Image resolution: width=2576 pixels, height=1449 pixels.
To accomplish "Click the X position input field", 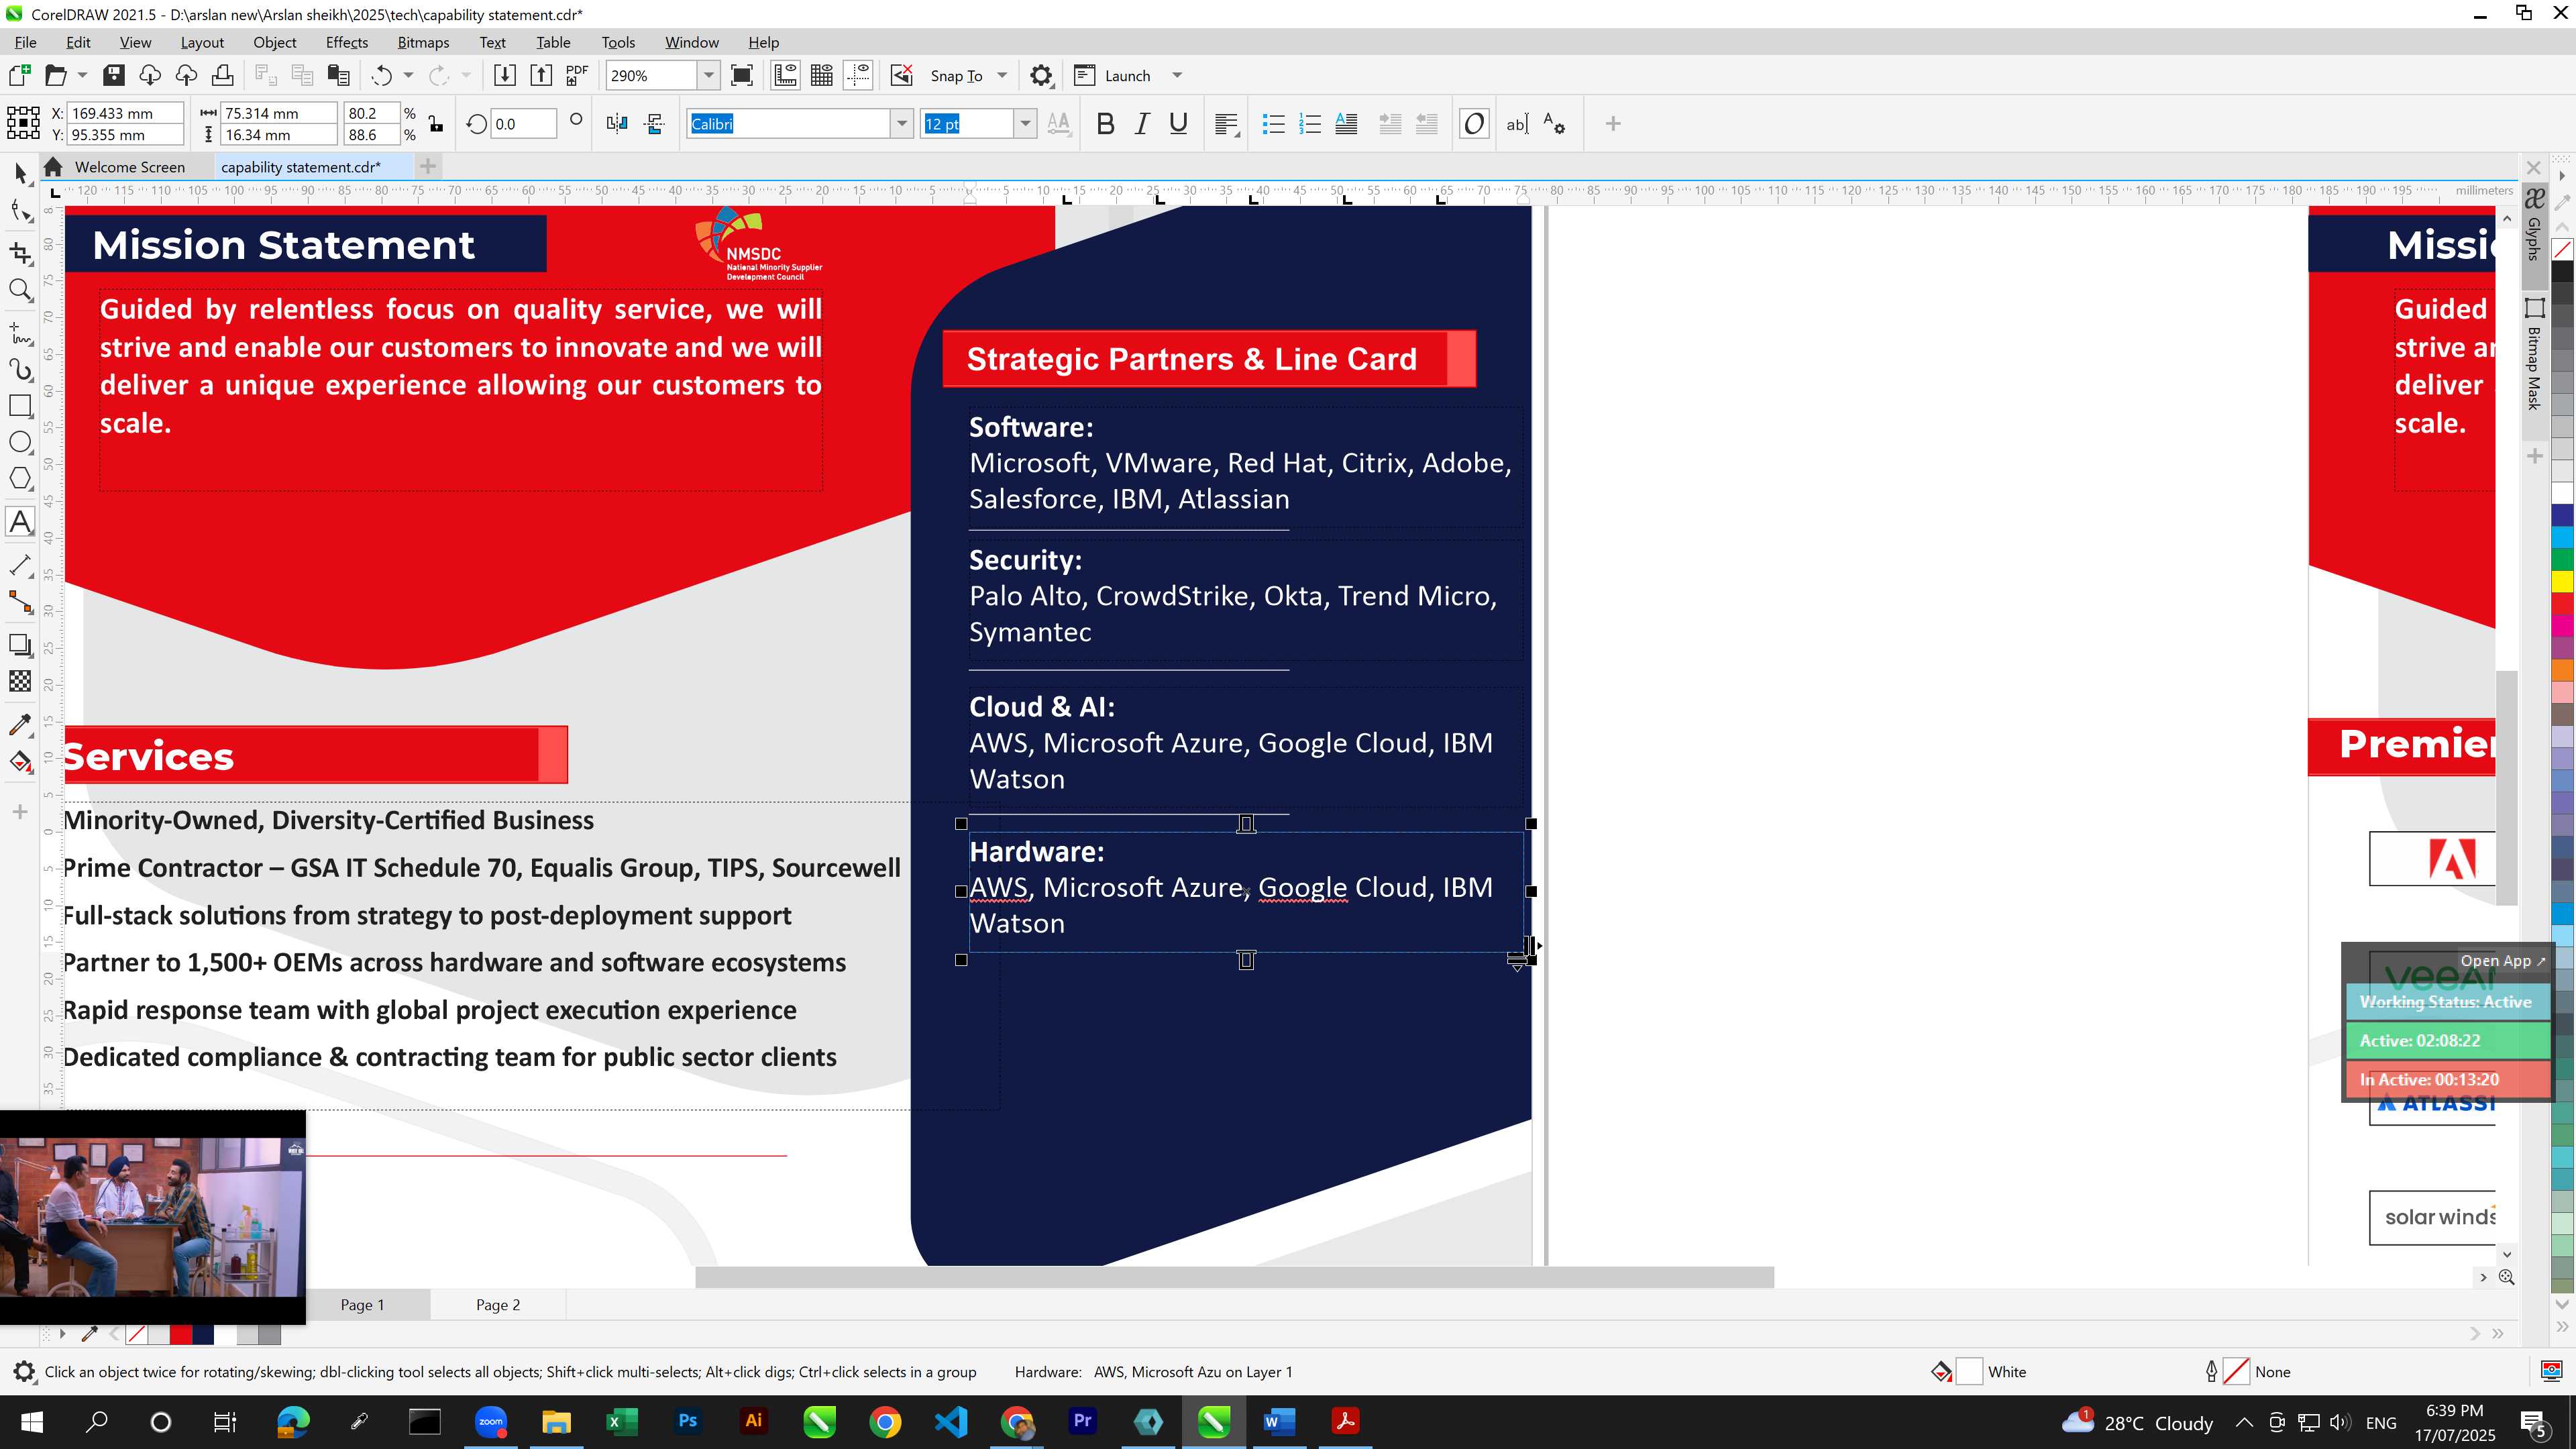I will (125, 113).
